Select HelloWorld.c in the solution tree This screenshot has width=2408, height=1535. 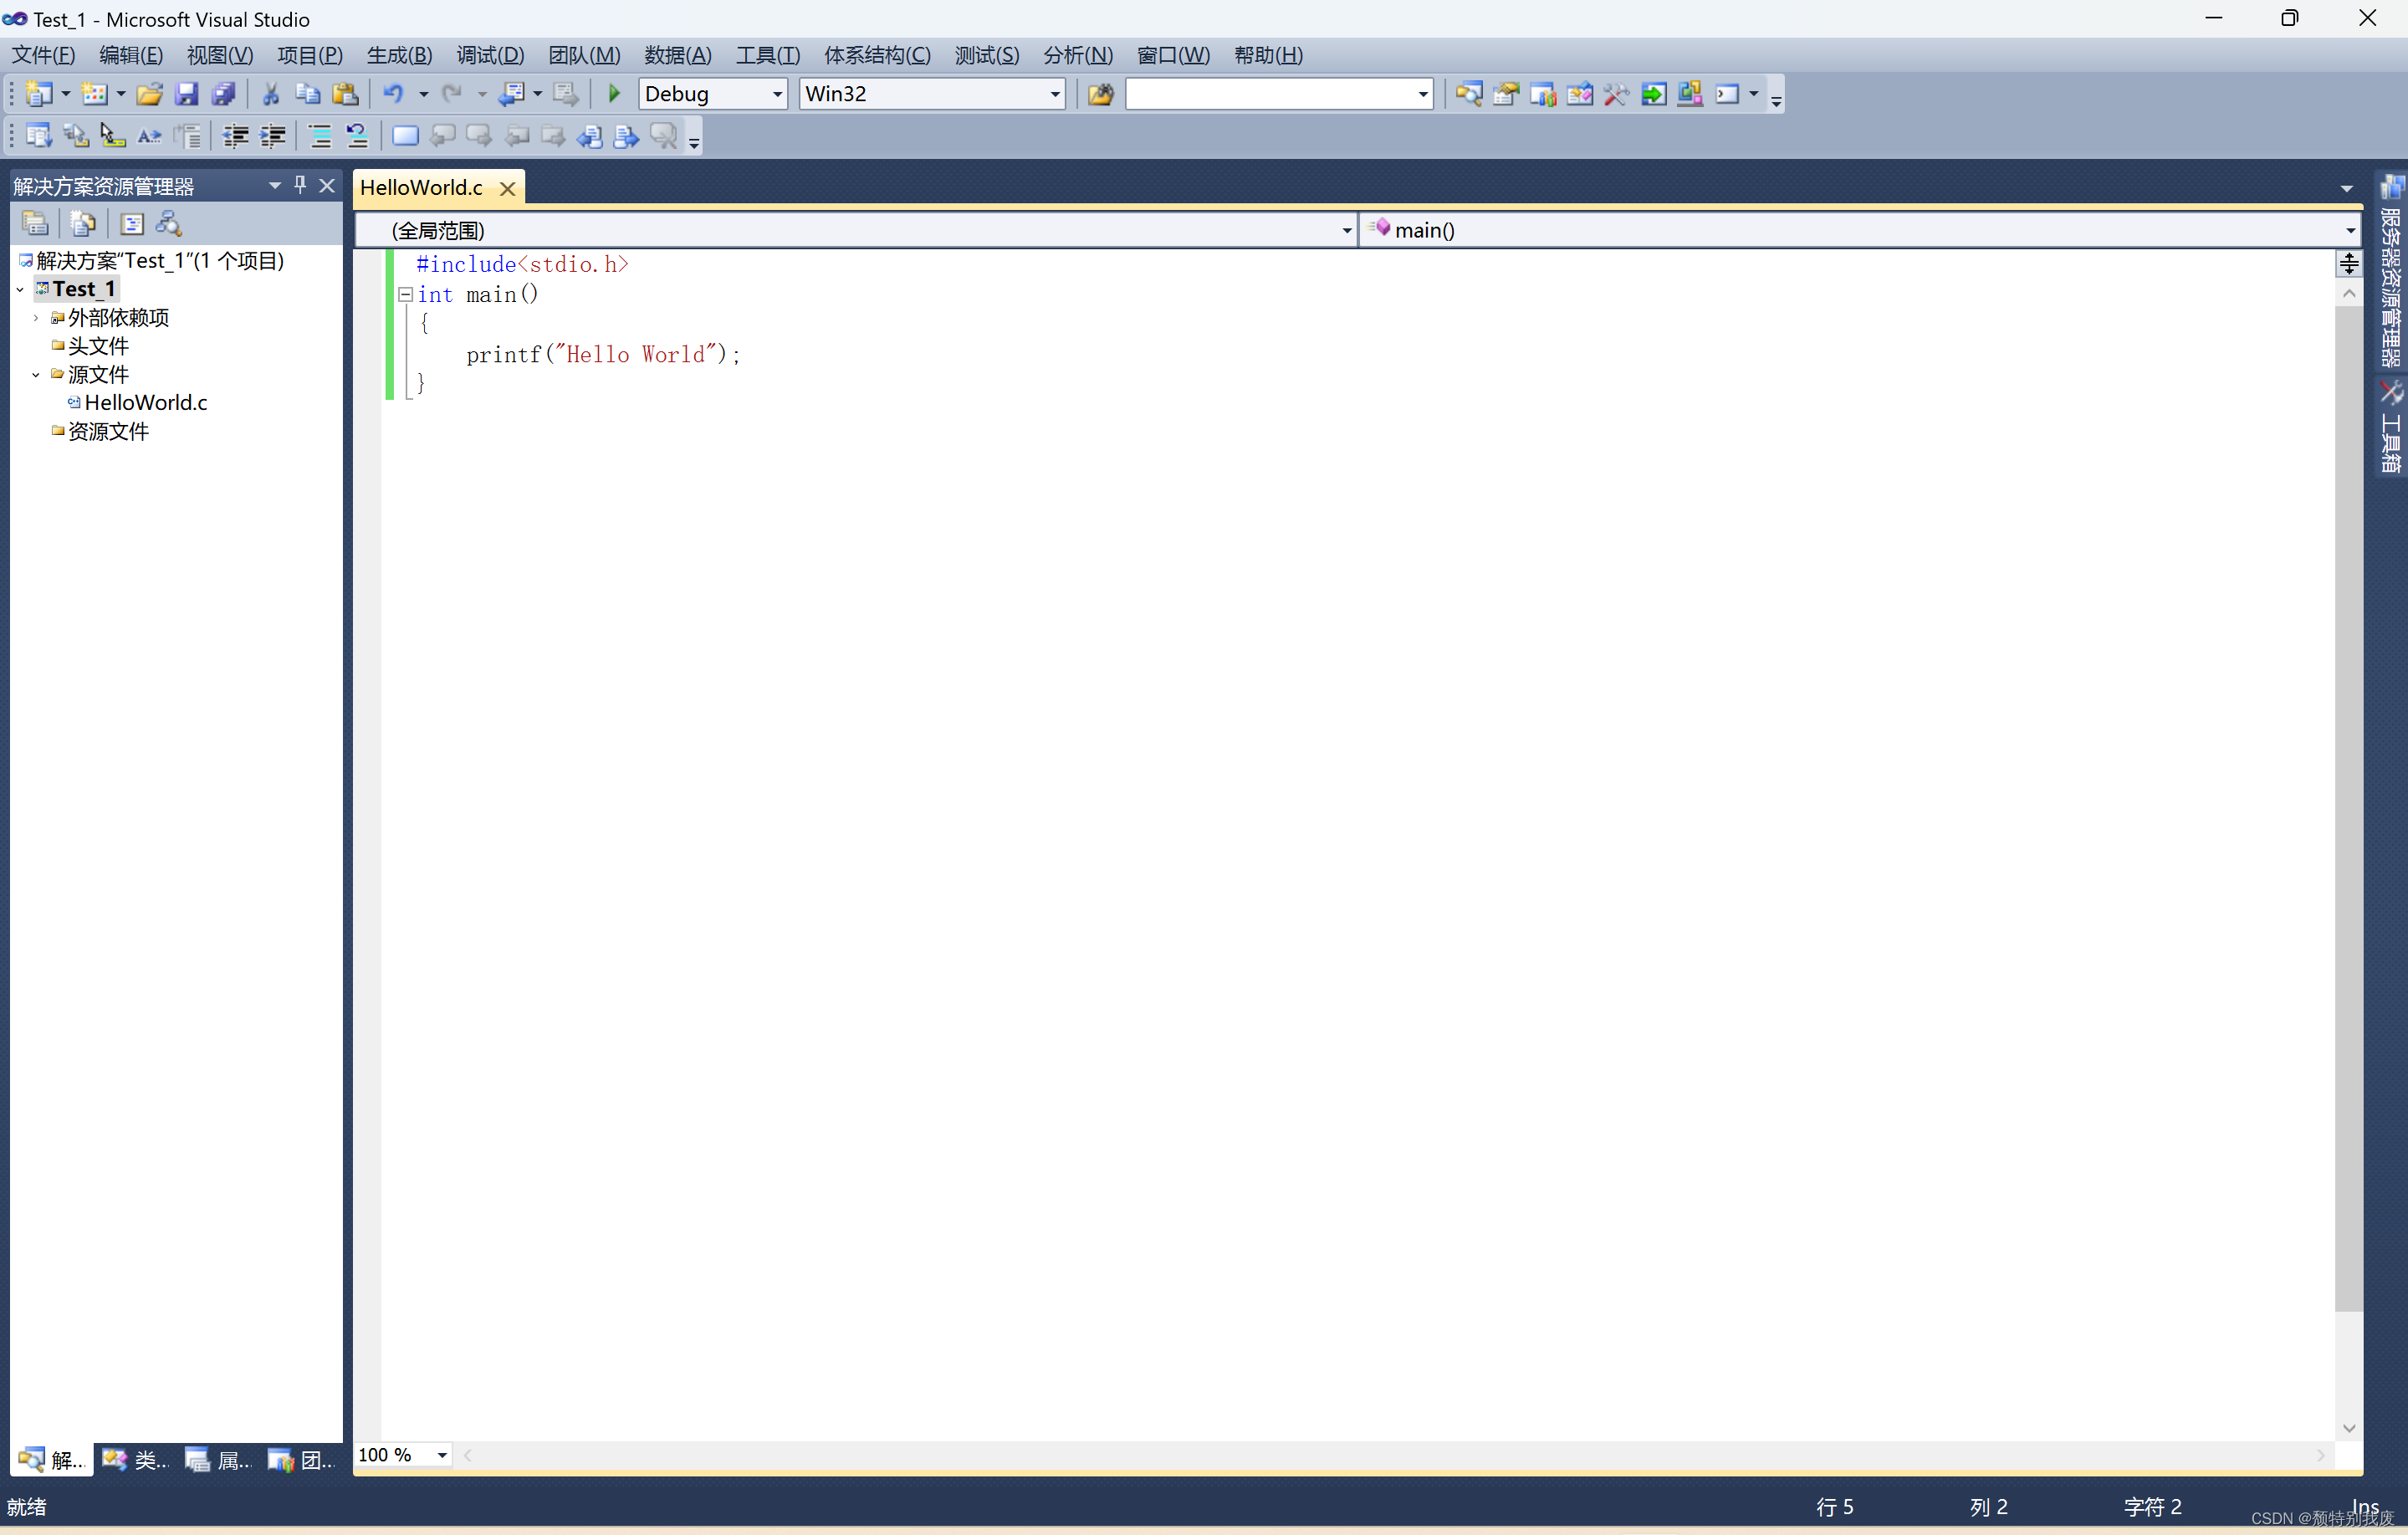[145, 402]
